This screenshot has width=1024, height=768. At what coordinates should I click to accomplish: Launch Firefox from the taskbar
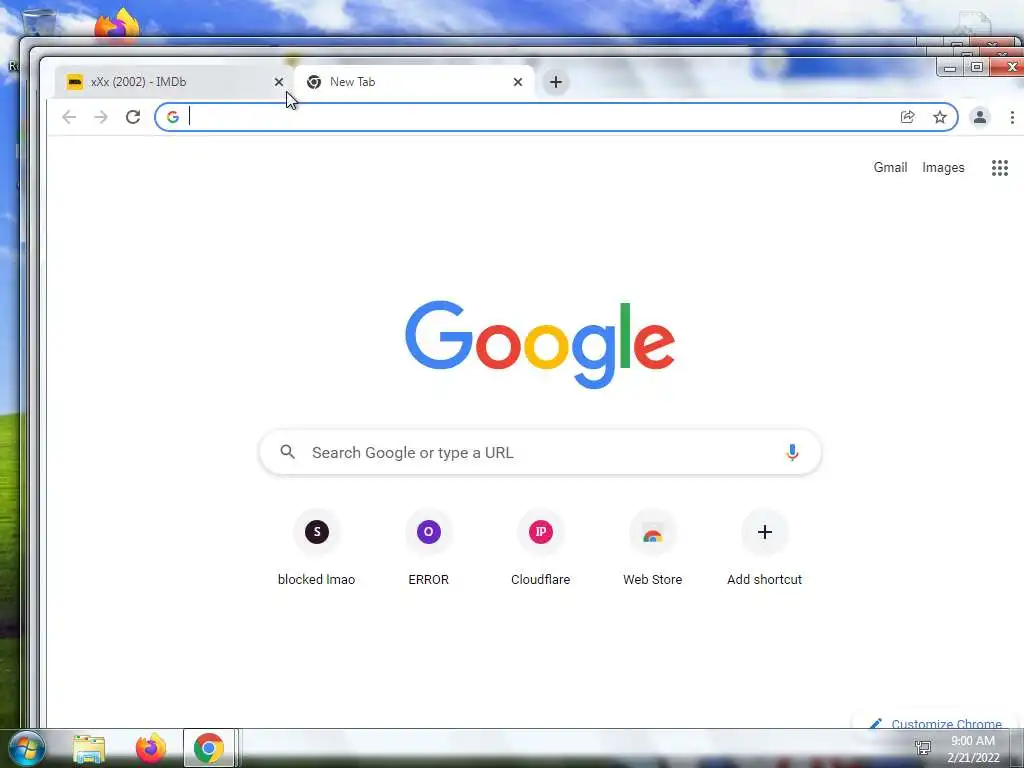pos(150,748)
